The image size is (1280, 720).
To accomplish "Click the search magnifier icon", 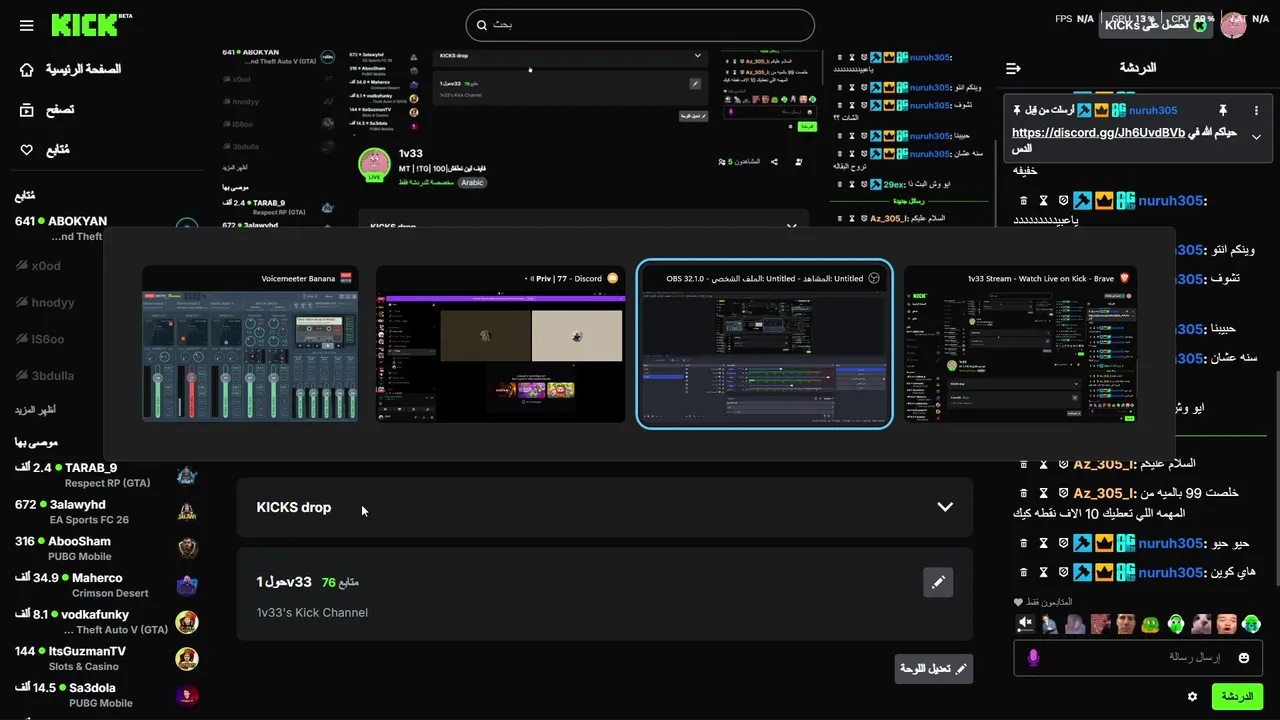I will [x=482, y=25].
